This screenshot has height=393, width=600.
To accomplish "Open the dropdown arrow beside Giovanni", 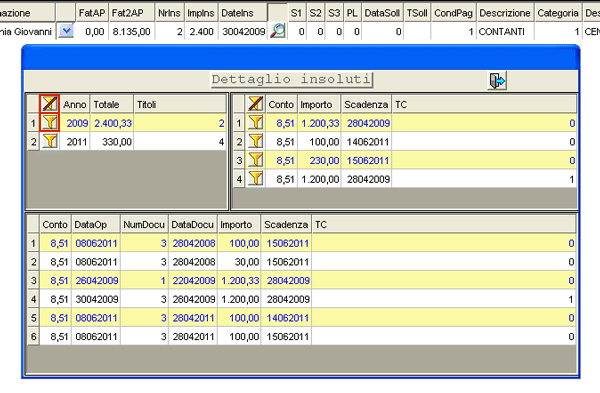I will point(66,31).
